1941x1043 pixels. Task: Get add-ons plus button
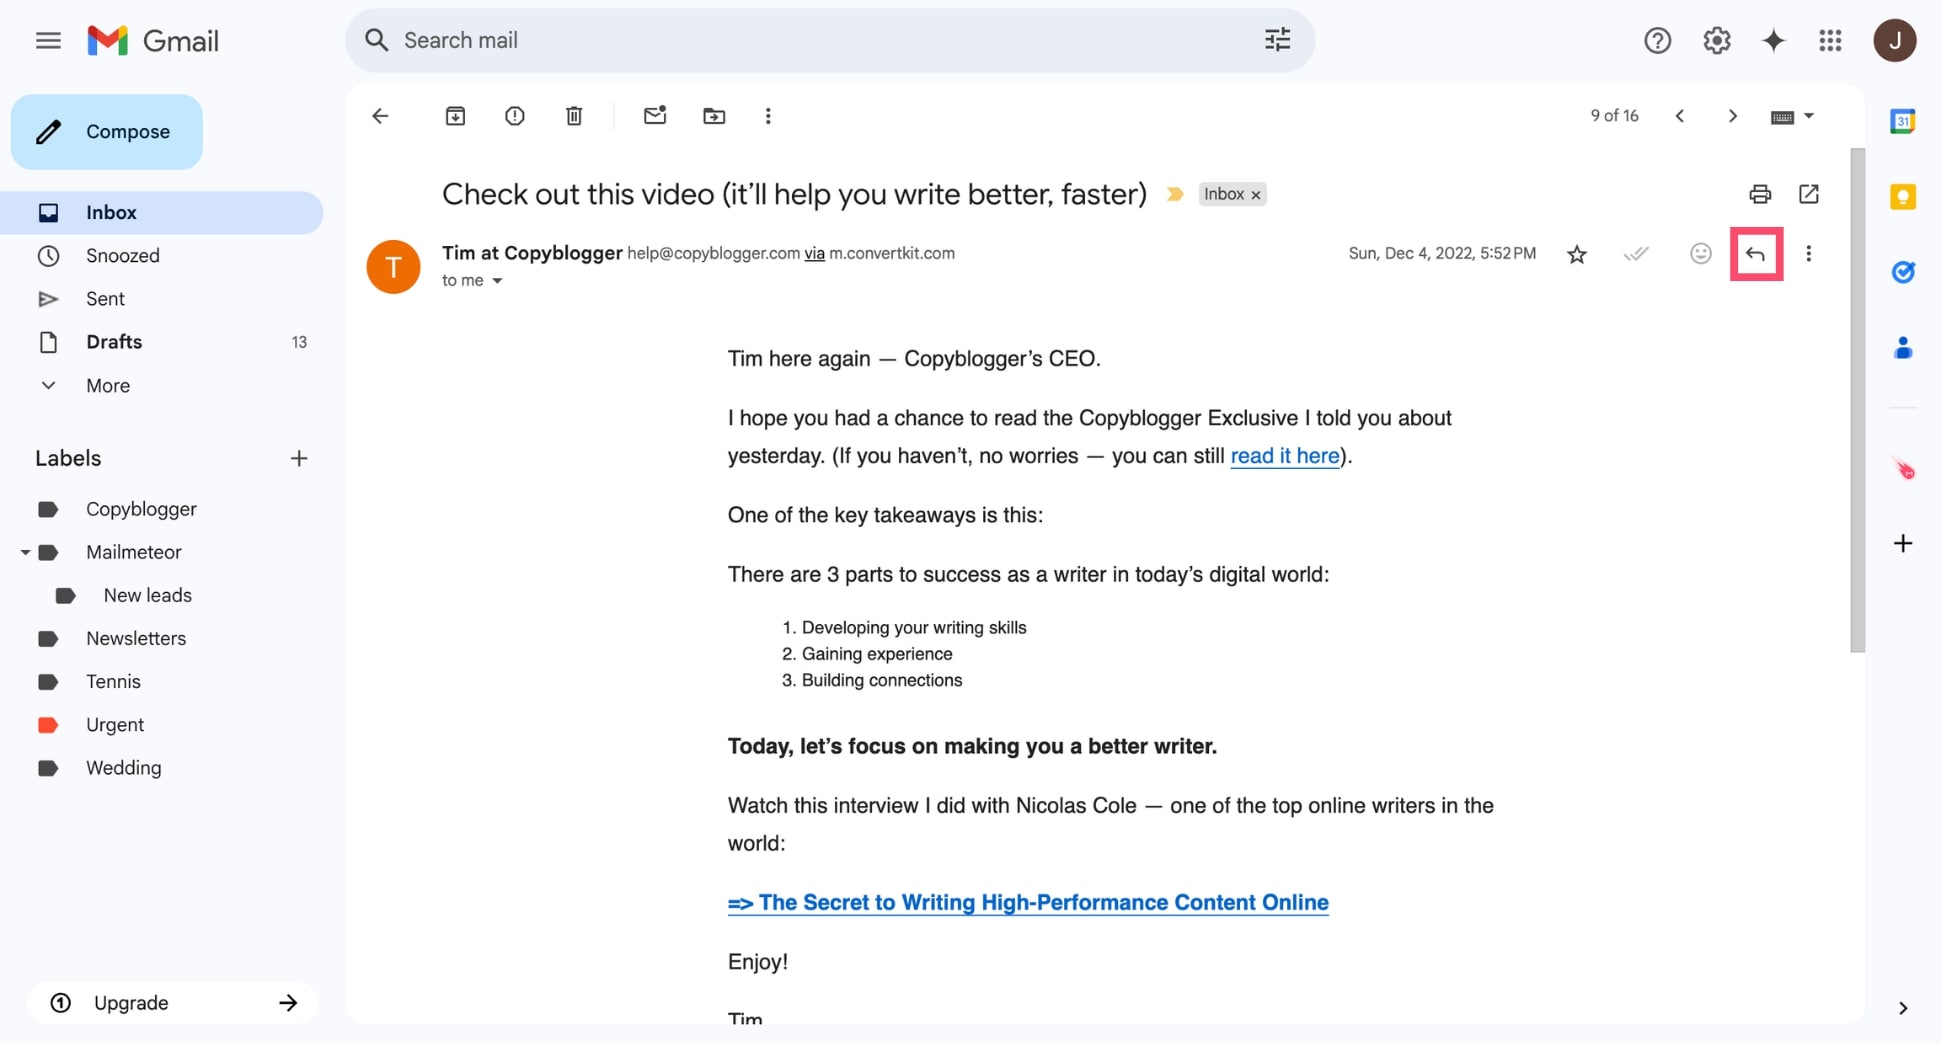pos(1902,544)
